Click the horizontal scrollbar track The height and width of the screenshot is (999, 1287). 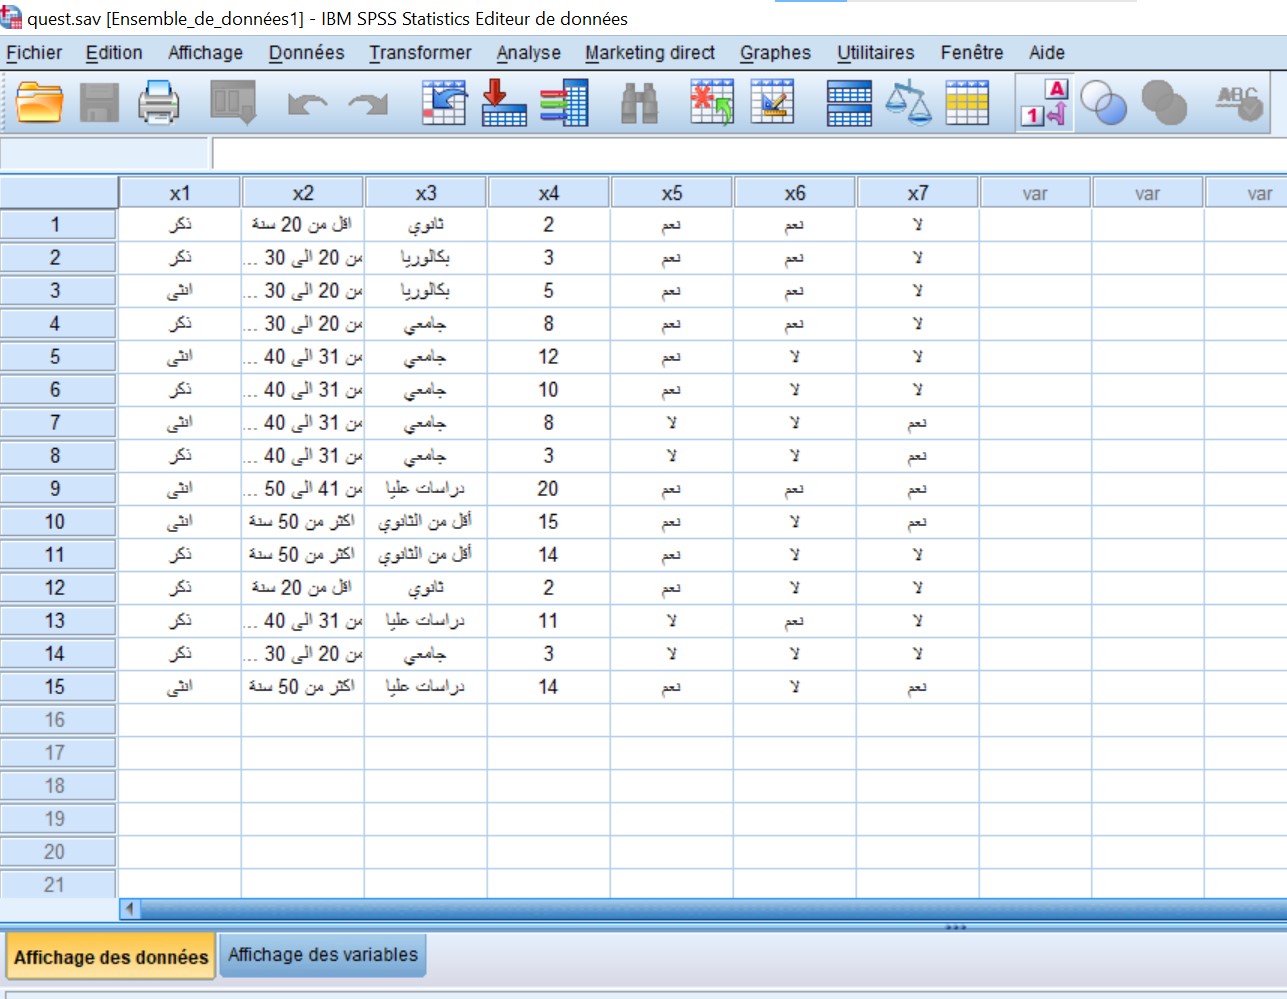click(x=713, y=909)
